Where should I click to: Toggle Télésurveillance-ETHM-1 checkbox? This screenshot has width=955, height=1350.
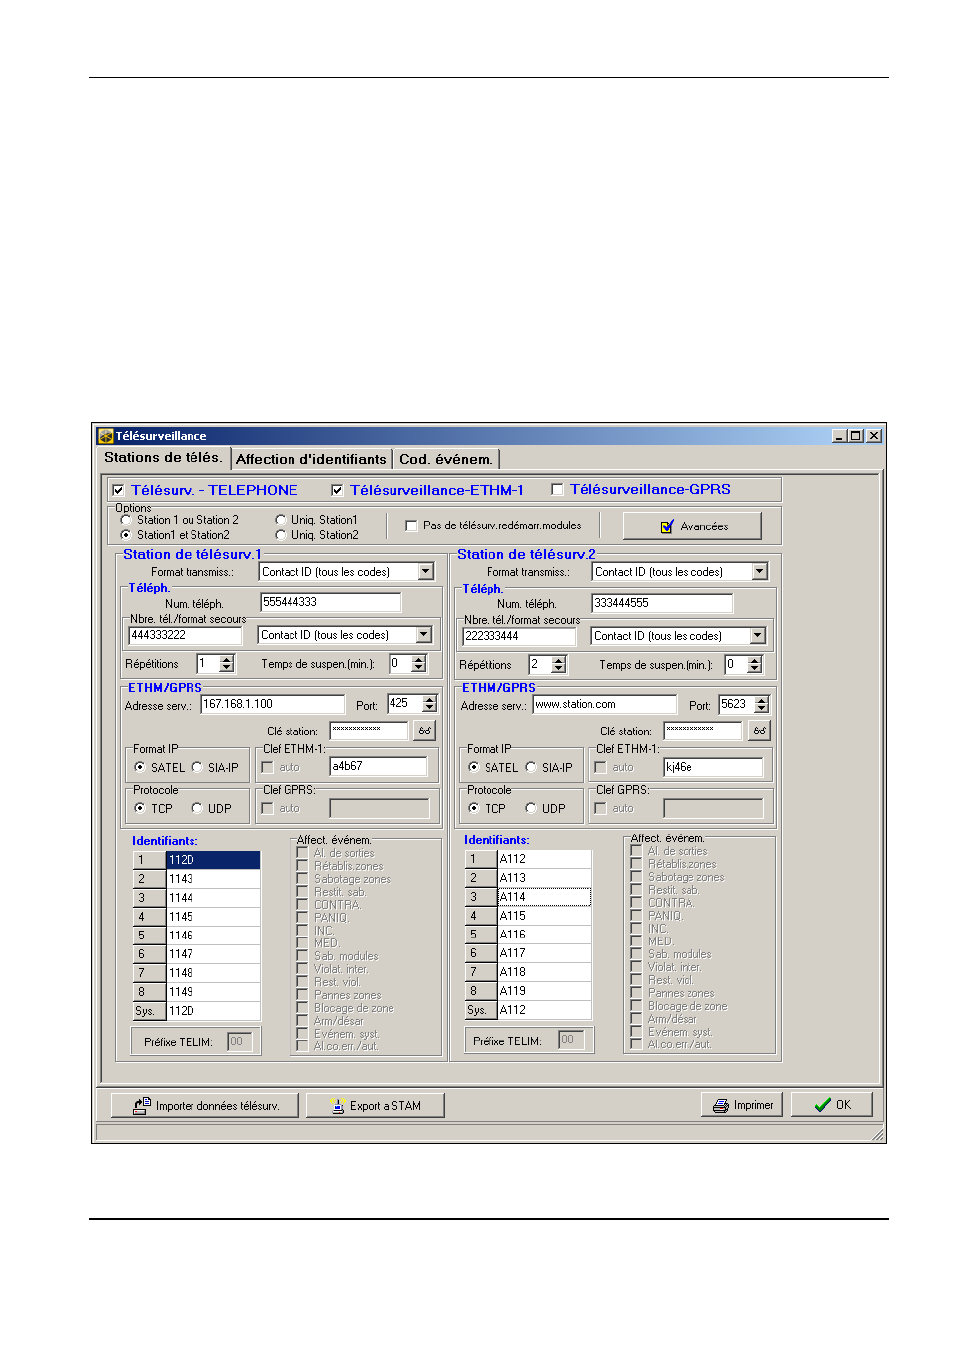[x=337, y=490]
